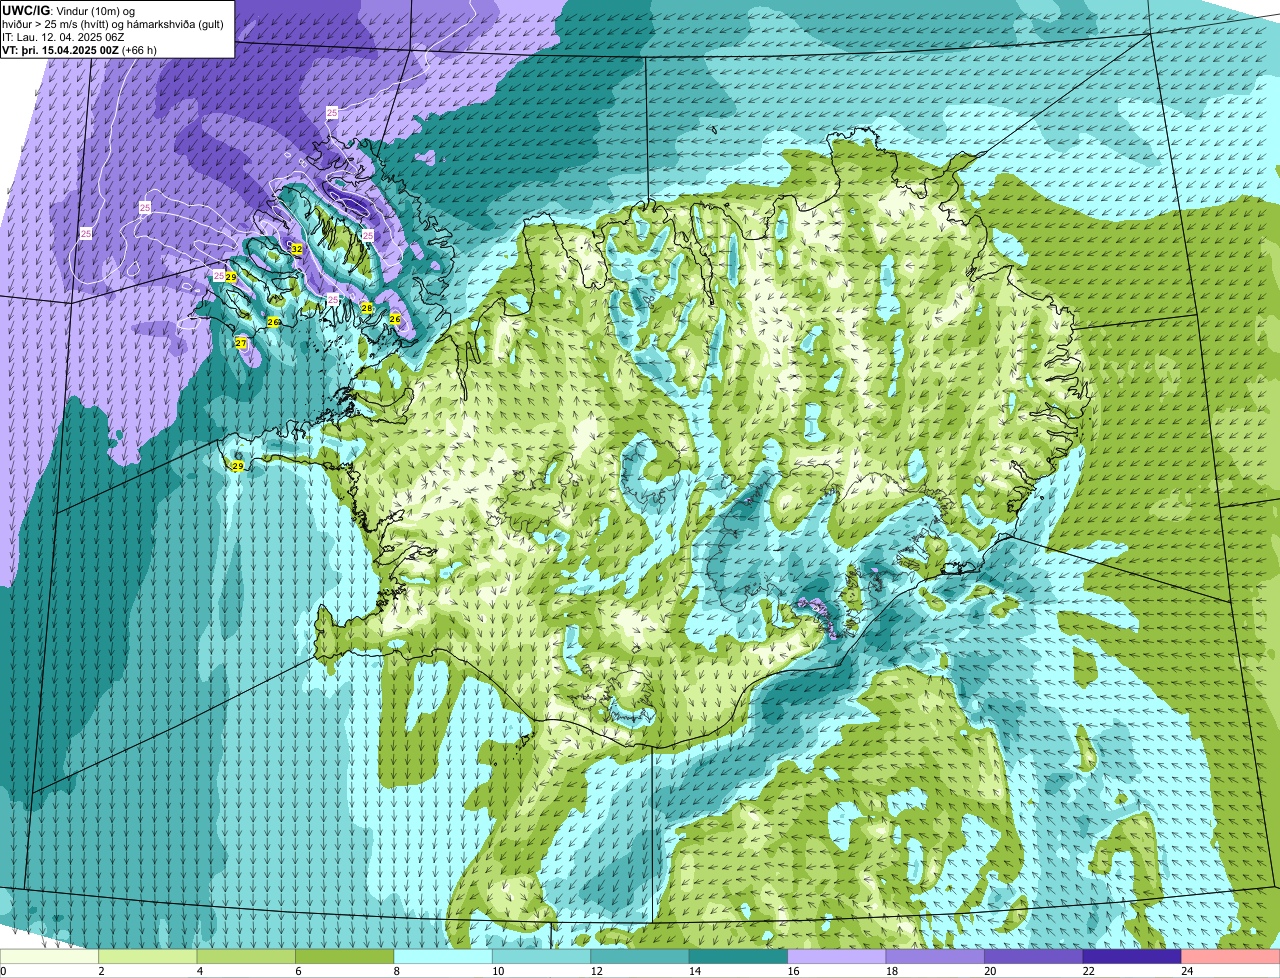Click the 0–2 m/s pale cream legend swatch
Screen dimensions: 1280x978
[50, 957]
